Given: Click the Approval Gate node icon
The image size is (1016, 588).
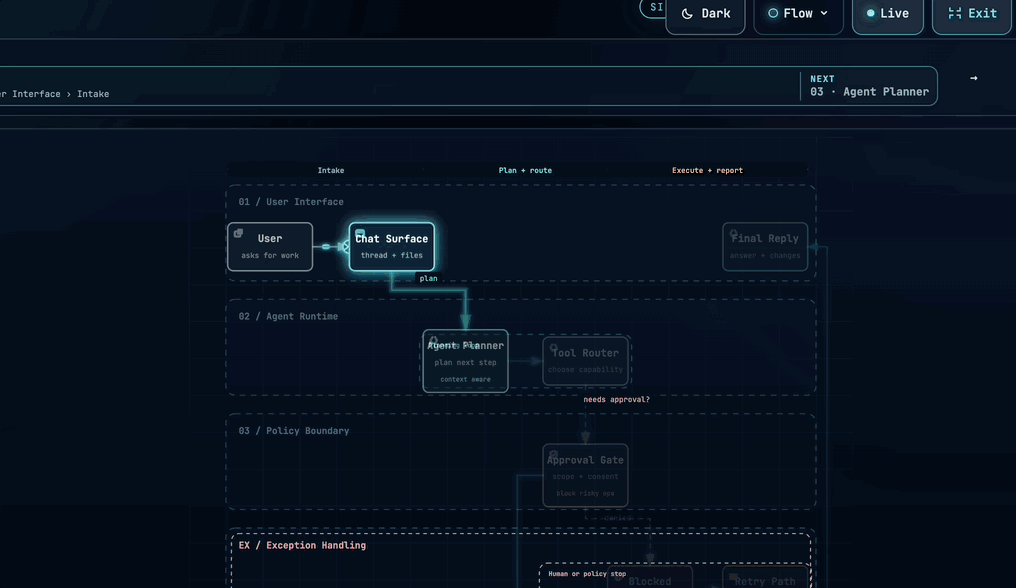Looking at the screenshot, I should (x=553, y=455).
